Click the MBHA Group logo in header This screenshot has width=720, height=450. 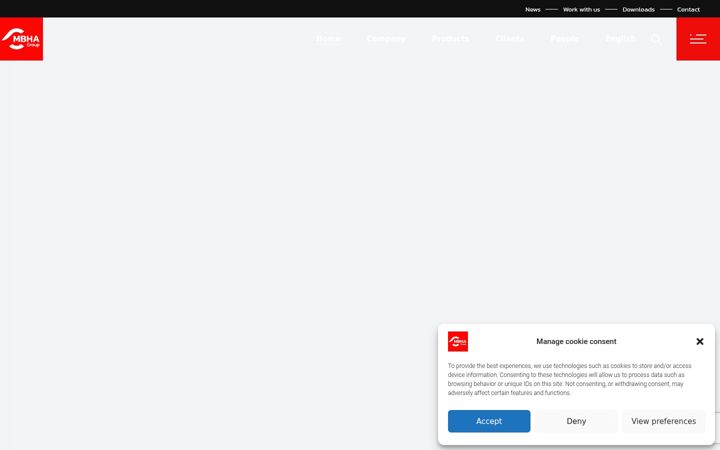point(21,39)
